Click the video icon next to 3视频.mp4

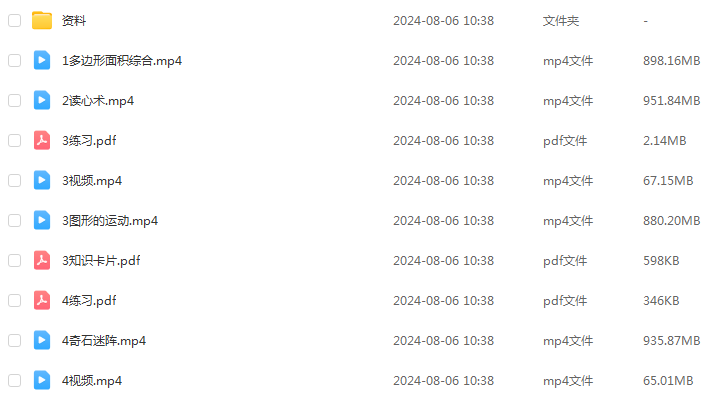coord(42,180)
